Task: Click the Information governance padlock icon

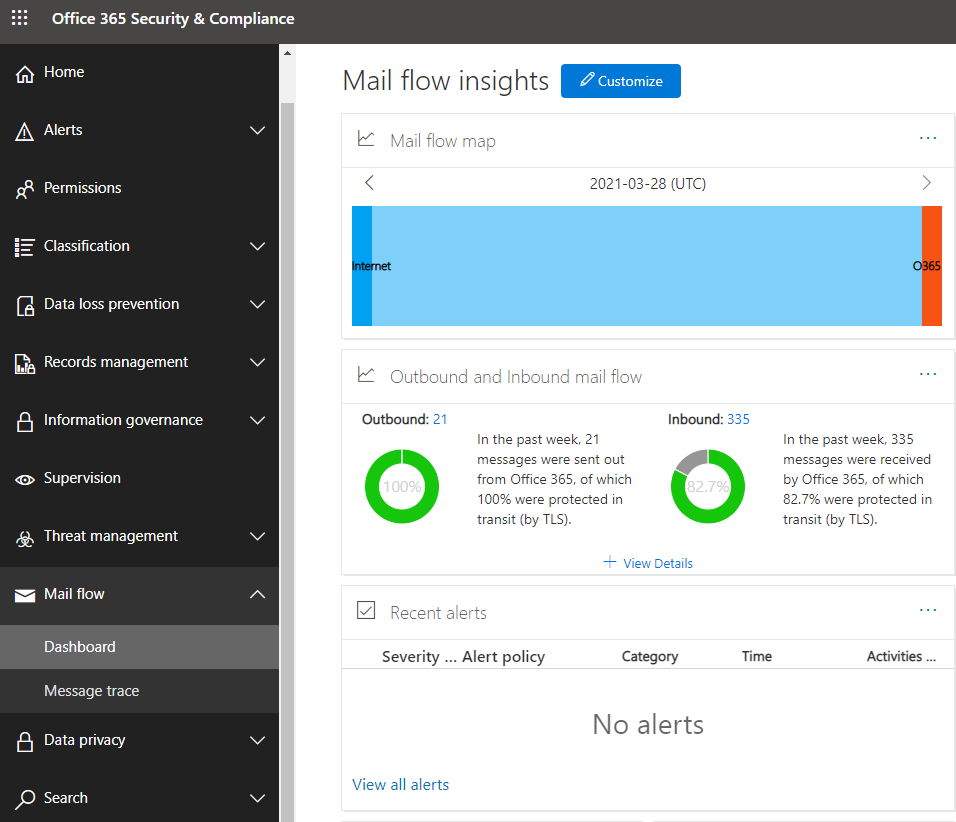Action: 25,421
